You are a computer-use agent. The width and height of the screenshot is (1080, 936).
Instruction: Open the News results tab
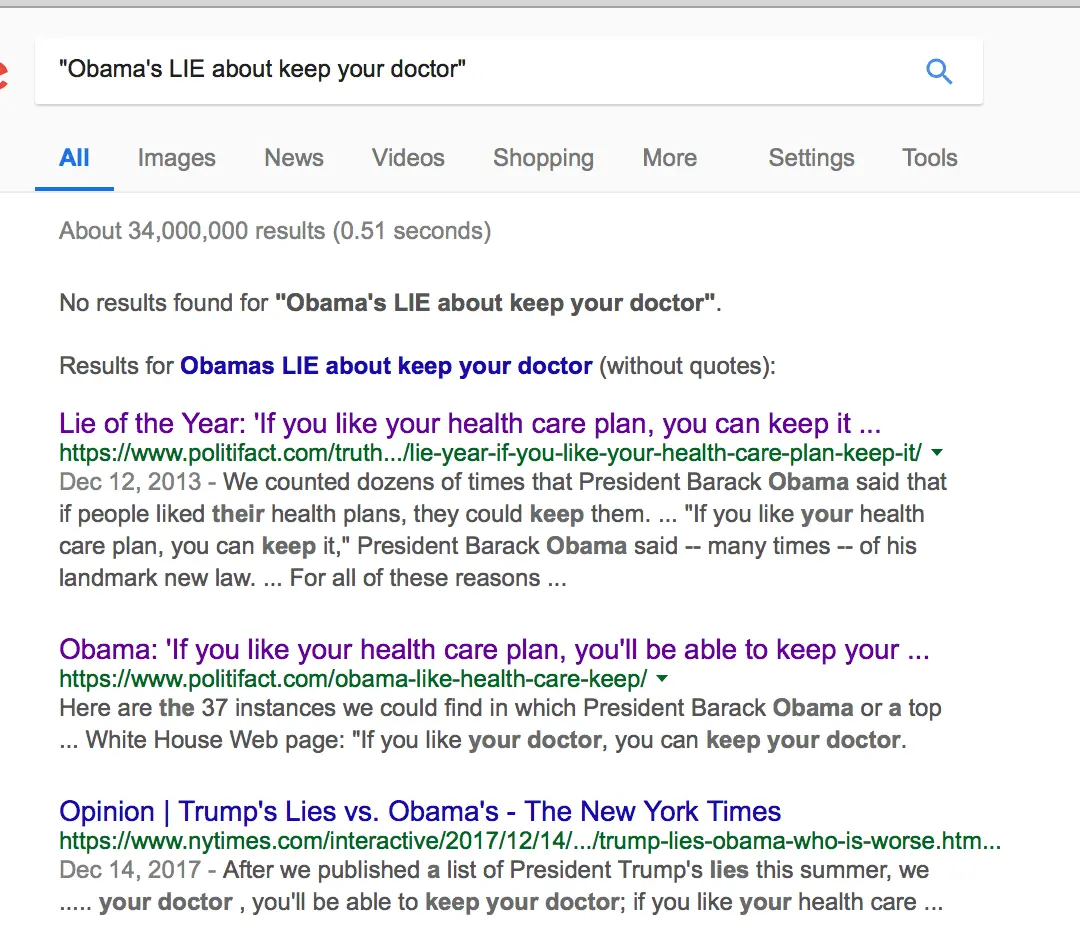pyautogui.click(x=294, y=158)
